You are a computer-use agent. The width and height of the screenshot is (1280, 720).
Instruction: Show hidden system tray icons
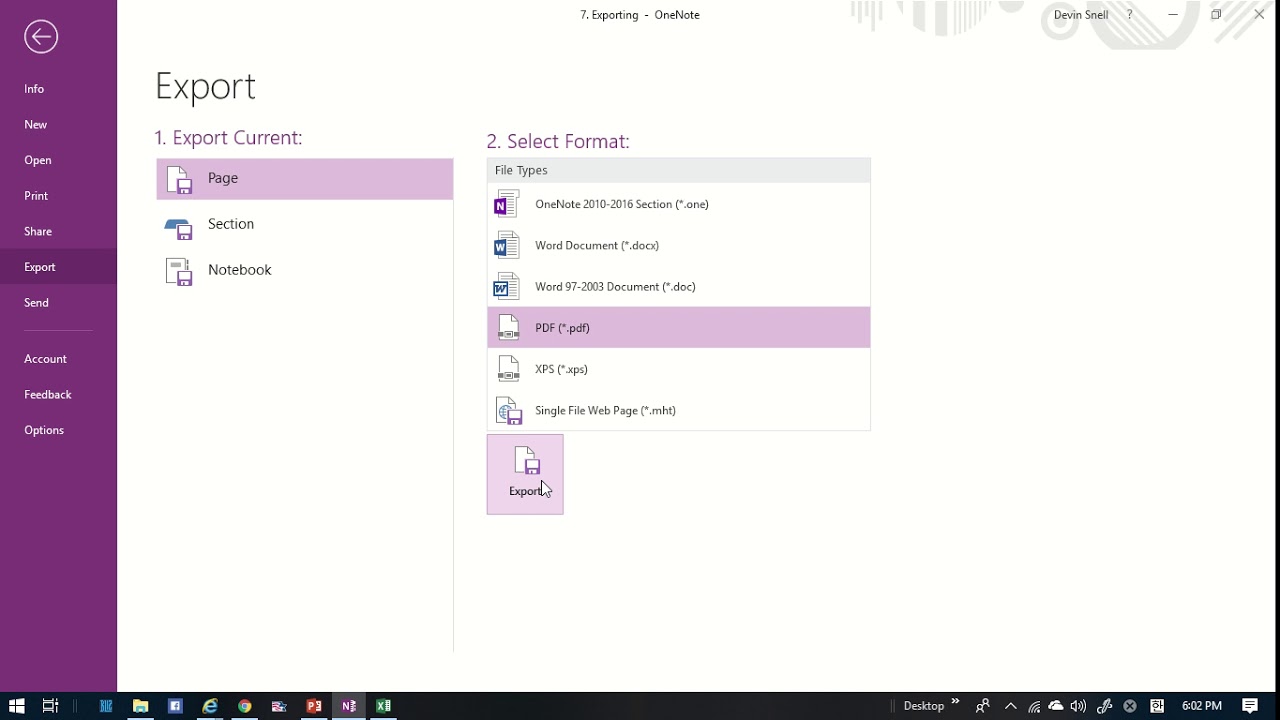(1010, 706)
